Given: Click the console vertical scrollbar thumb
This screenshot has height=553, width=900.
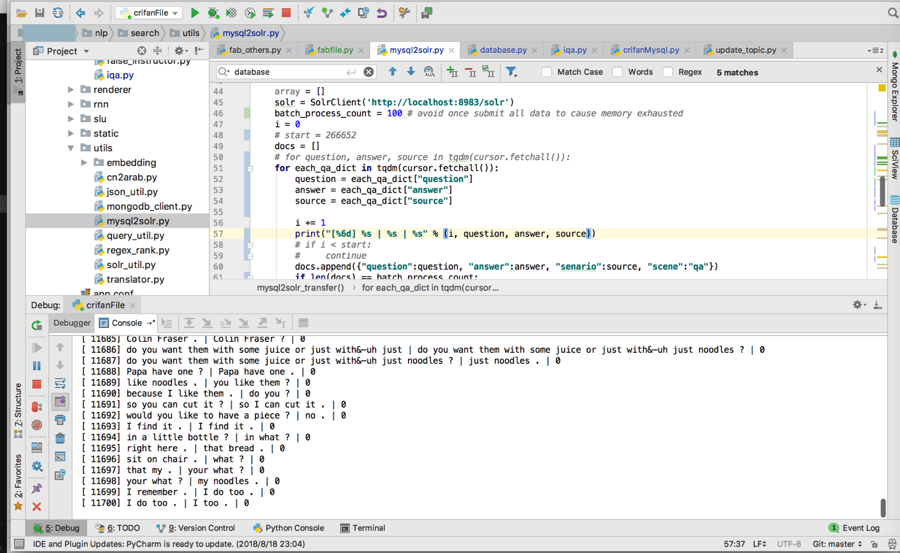Looking at the screenshot, I should (x=883, y=508).
